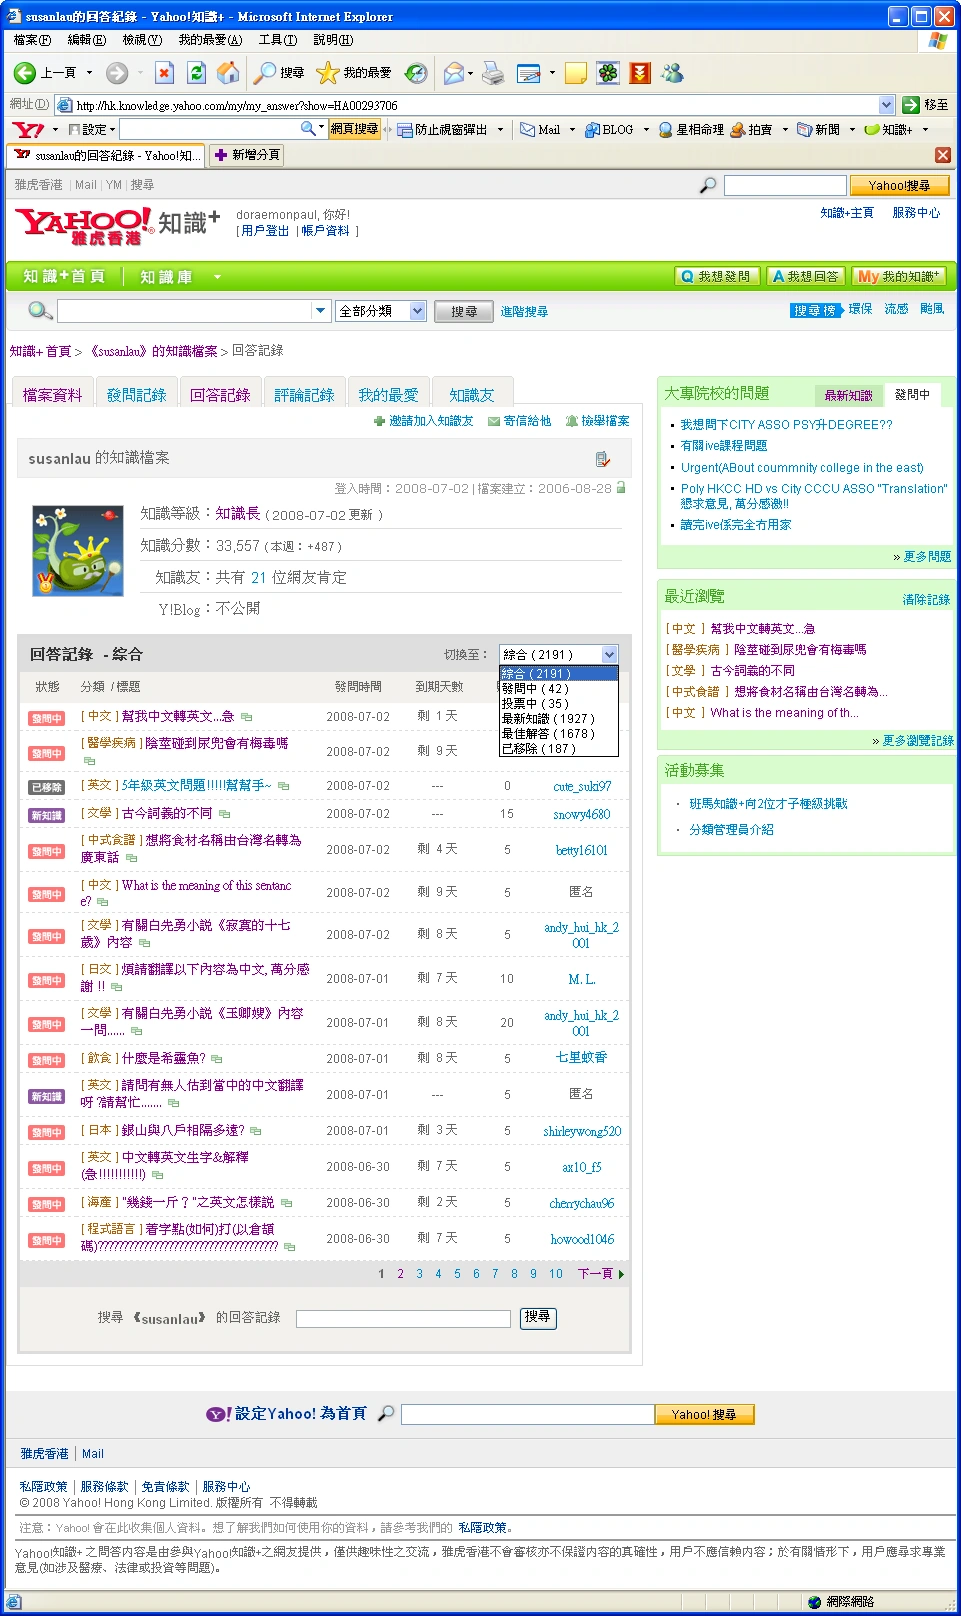Open the 知識友 tab
961x1616 pixels.
tap(472, 395)
